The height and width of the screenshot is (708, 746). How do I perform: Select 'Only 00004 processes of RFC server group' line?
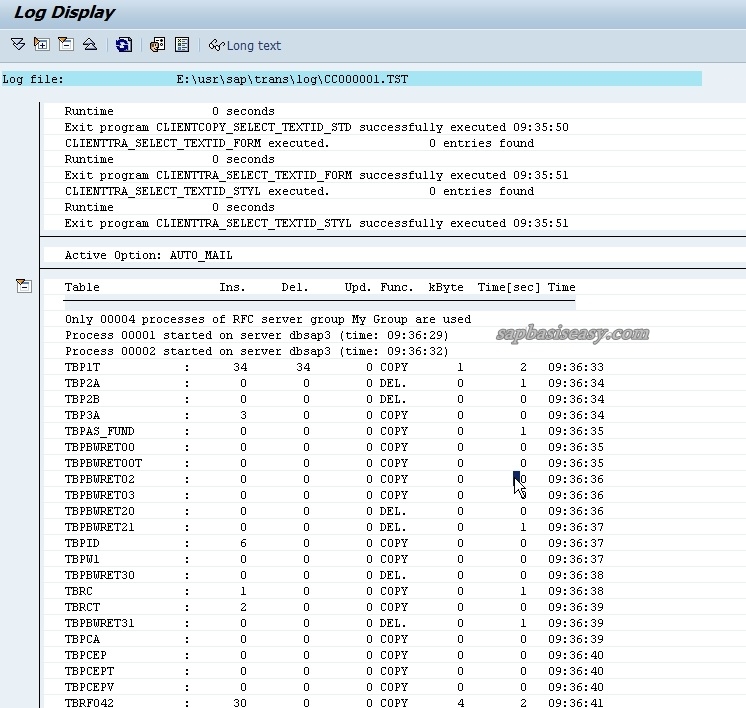[x=268, y=319]
